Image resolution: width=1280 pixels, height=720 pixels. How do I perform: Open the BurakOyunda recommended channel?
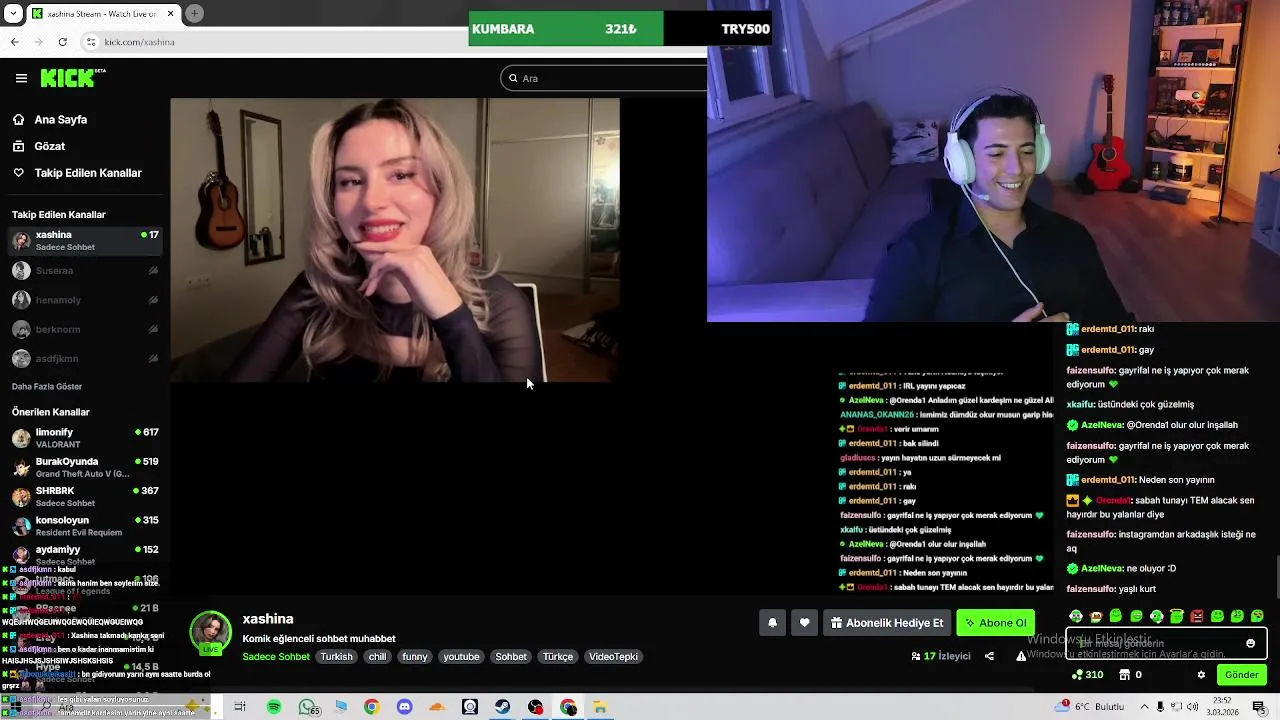[85, 467]
